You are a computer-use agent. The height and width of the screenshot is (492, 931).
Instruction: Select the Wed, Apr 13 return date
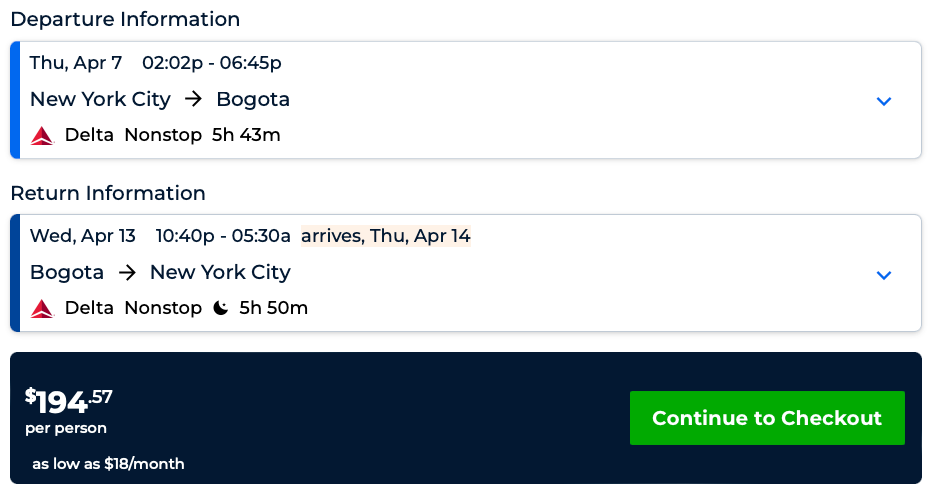coord(83,236)
